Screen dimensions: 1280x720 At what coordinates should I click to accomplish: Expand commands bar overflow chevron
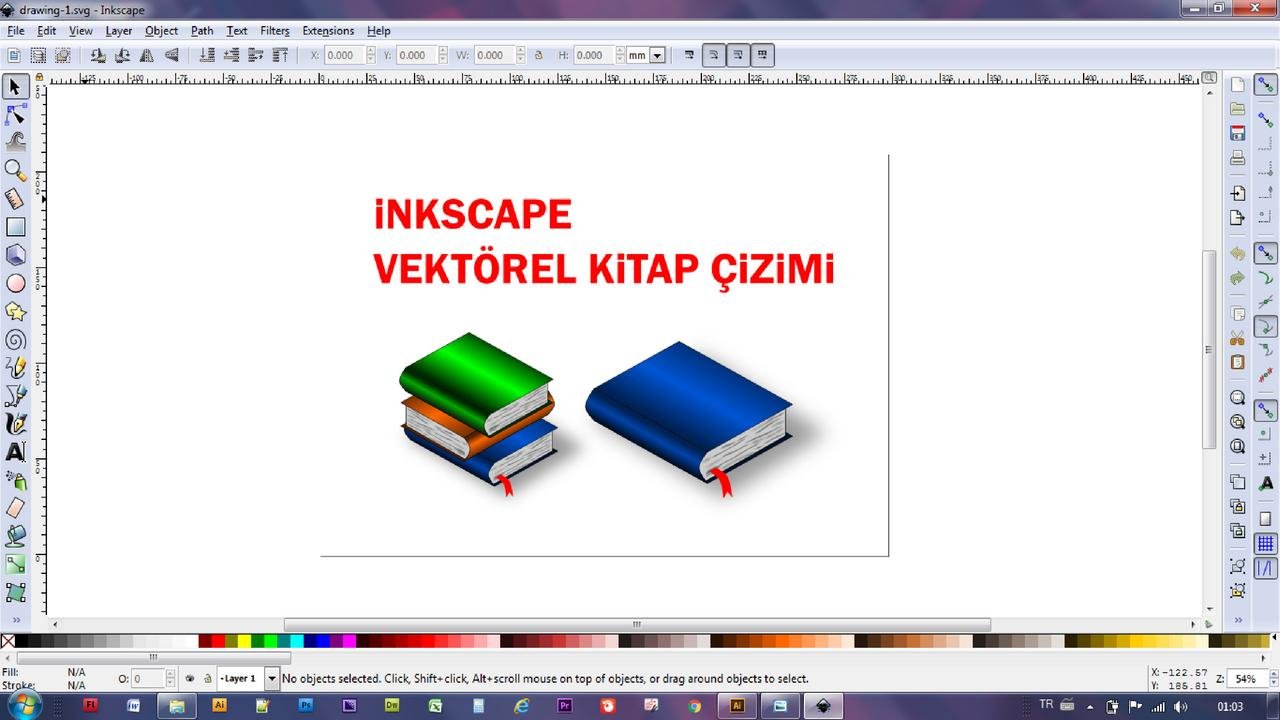1238,620
